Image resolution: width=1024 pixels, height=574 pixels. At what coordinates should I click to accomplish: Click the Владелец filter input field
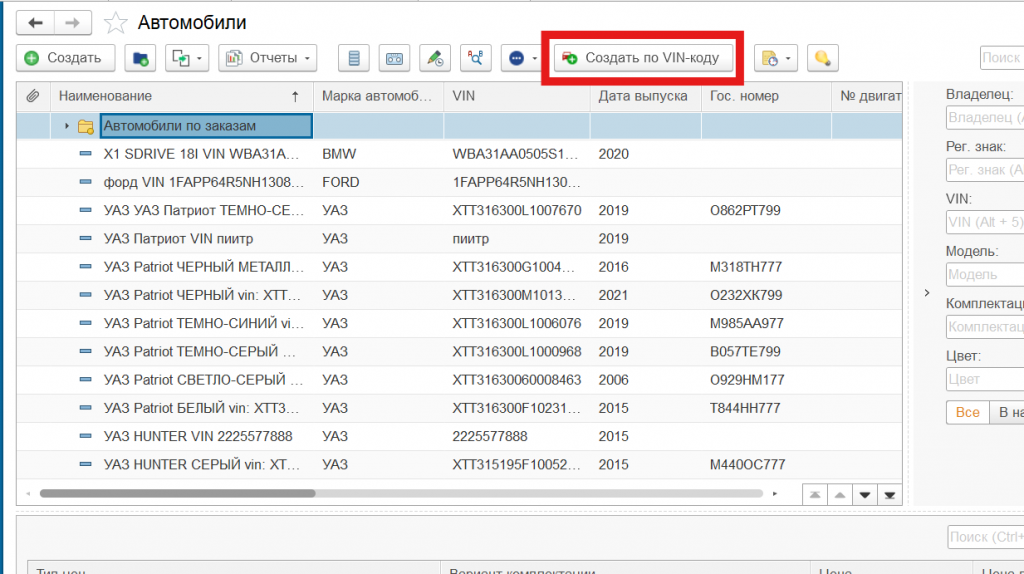coord(985,118)
